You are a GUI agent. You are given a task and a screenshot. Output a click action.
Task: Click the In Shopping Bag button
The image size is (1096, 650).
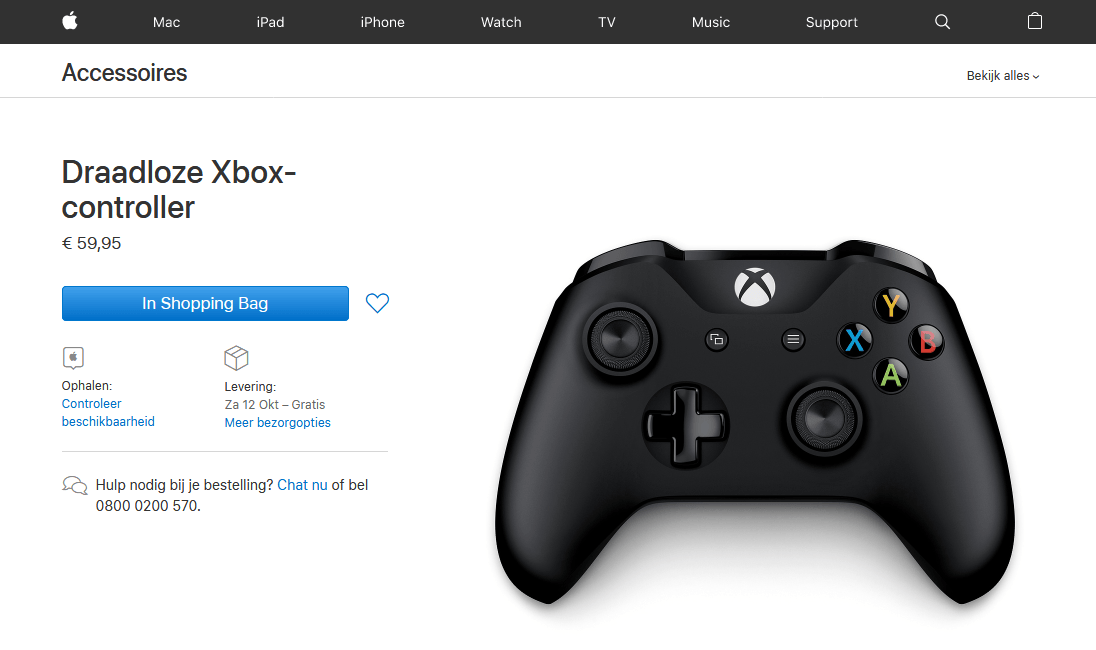[206, 303]
